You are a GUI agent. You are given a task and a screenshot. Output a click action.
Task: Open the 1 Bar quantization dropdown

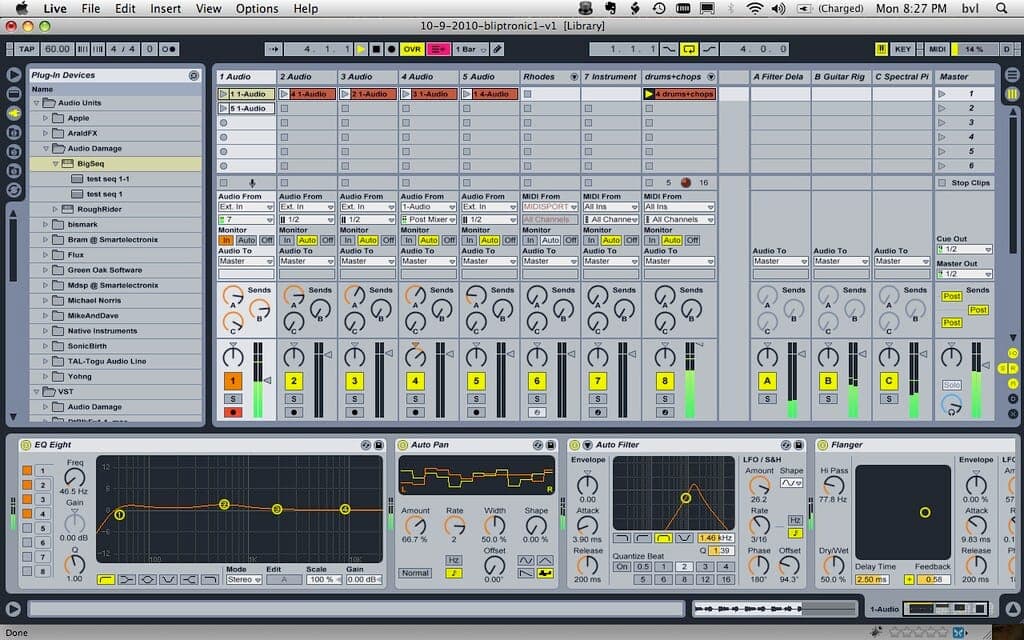[x=471, y=49]
